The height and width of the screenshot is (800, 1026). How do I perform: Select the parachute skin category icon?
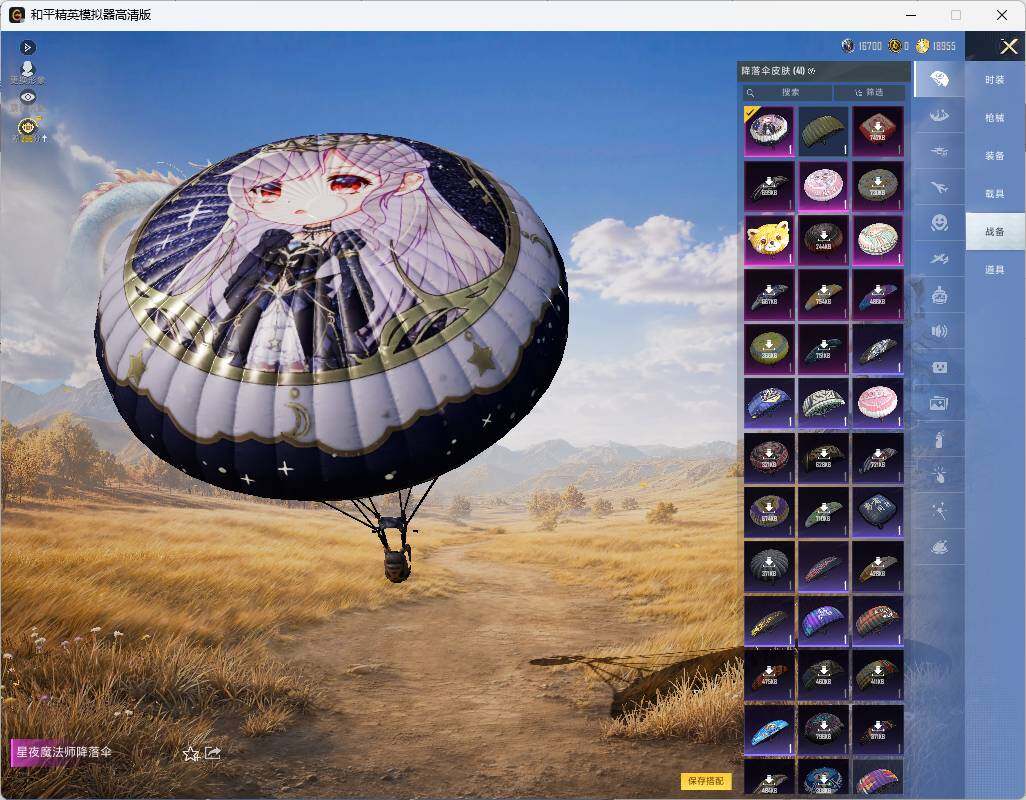[x=939, y=79]
